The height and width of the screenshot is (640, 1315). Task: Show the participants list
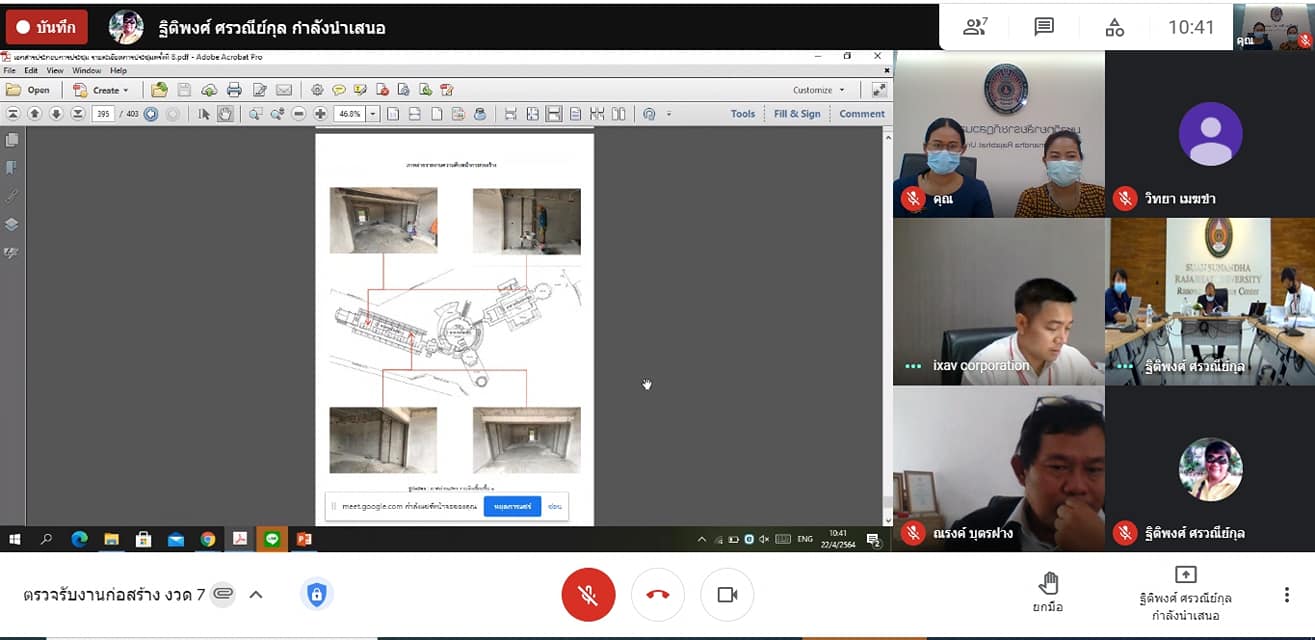(x=974, y=27)
